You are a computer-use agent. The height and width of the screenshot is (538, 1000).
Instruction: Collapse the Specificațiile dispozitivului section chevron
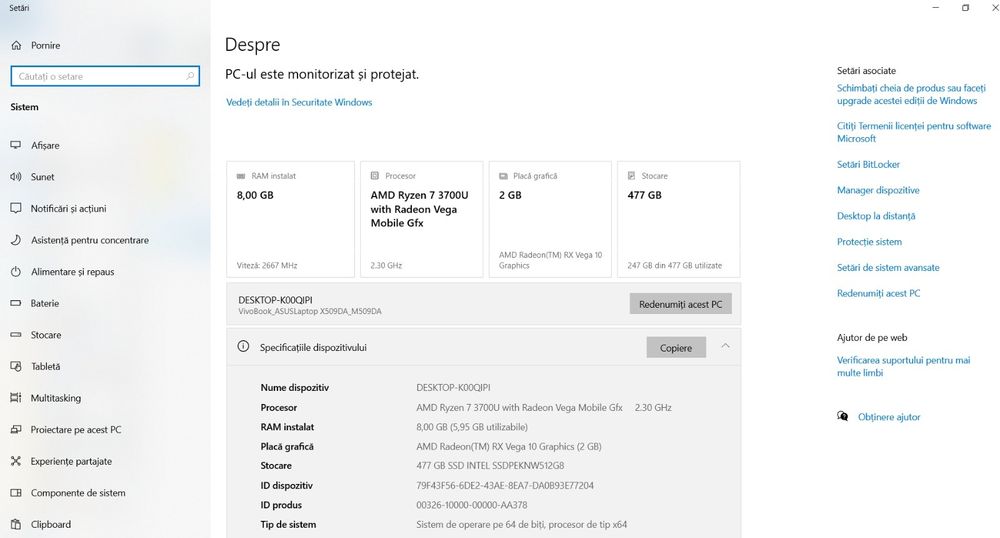[x=726, y=345]
